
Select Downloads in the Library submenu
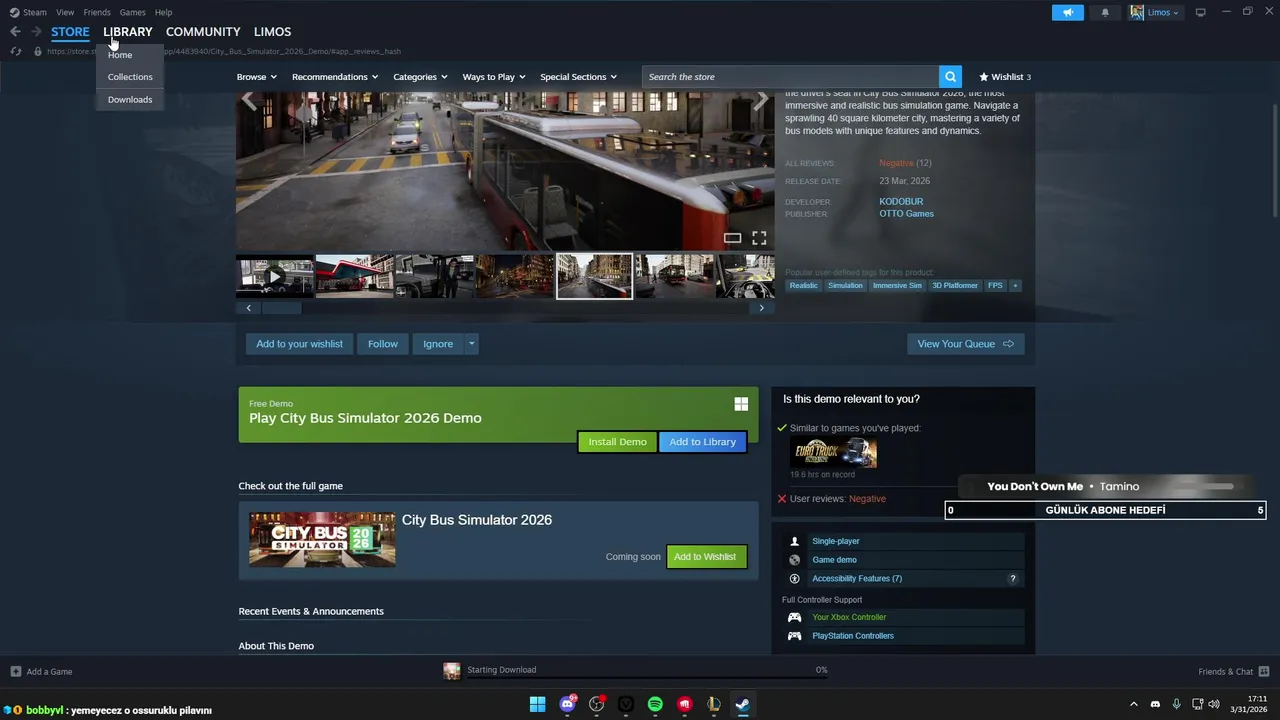(130, 100)
